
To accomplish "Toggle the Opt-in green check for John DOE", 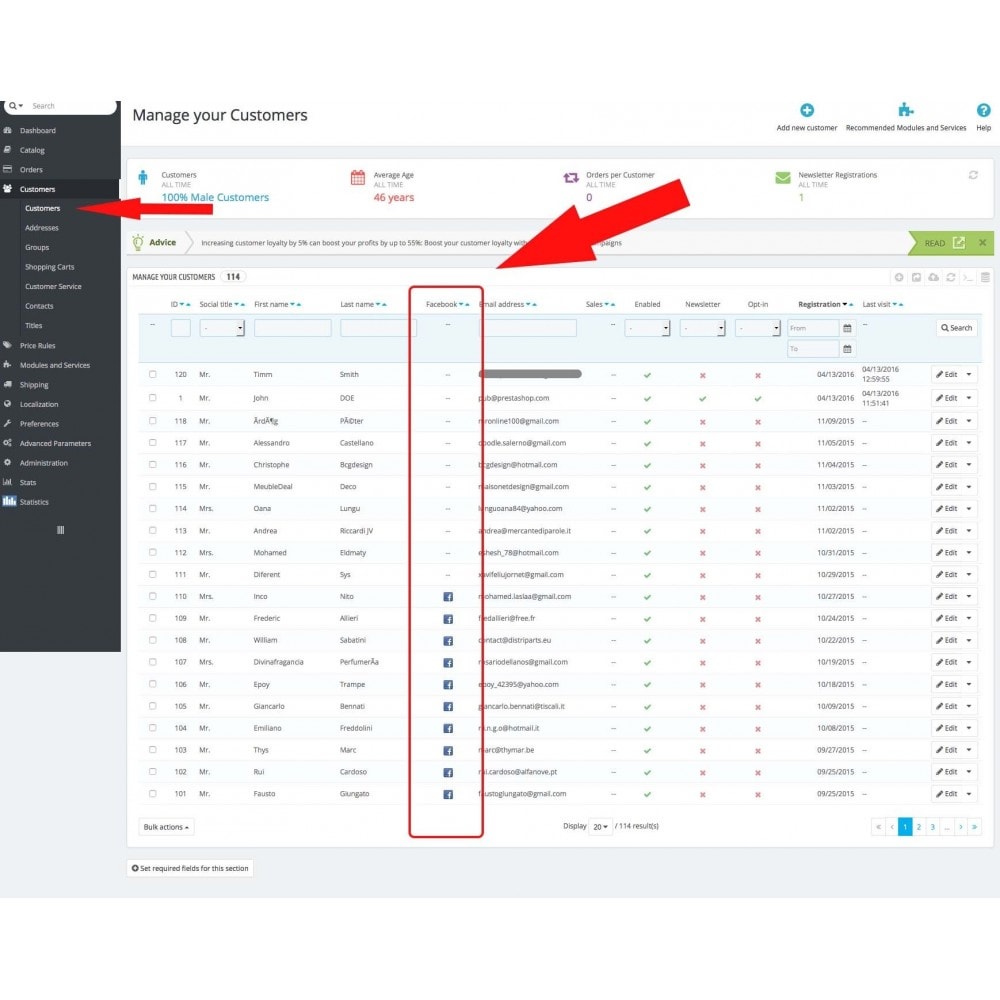I will point(758,399).
